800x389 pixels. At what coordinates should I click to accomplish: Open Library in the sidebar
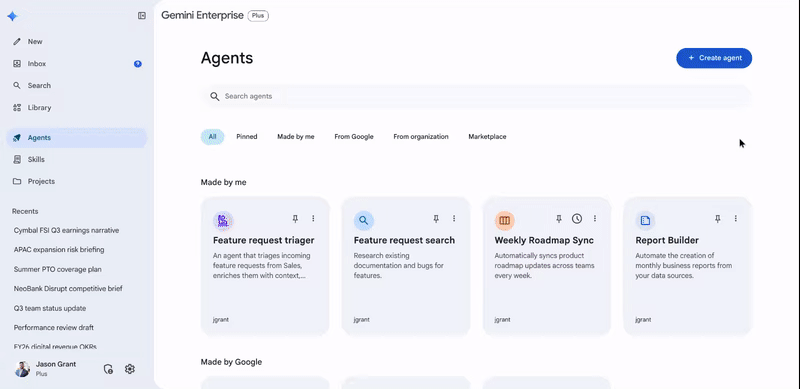coord(77,108)
